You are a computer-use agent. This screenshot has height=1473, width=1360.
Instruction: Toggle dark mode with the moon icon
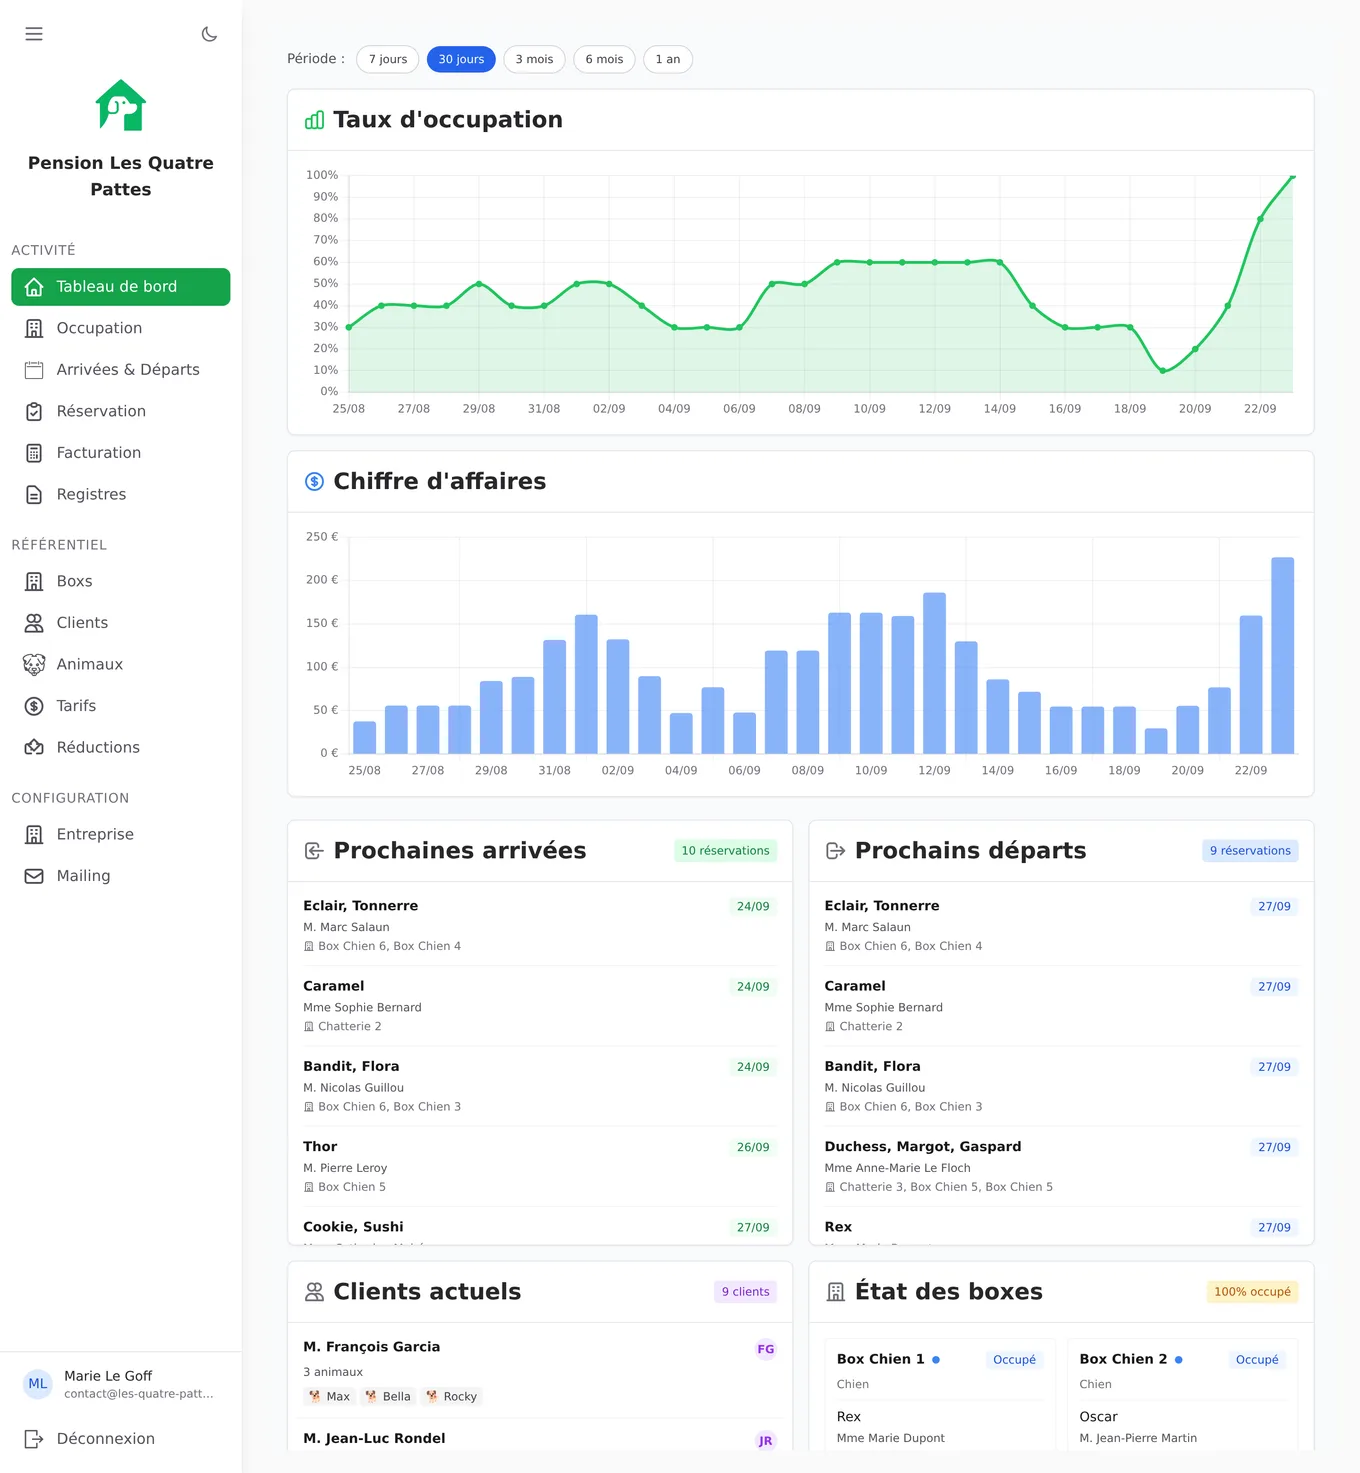209,34
